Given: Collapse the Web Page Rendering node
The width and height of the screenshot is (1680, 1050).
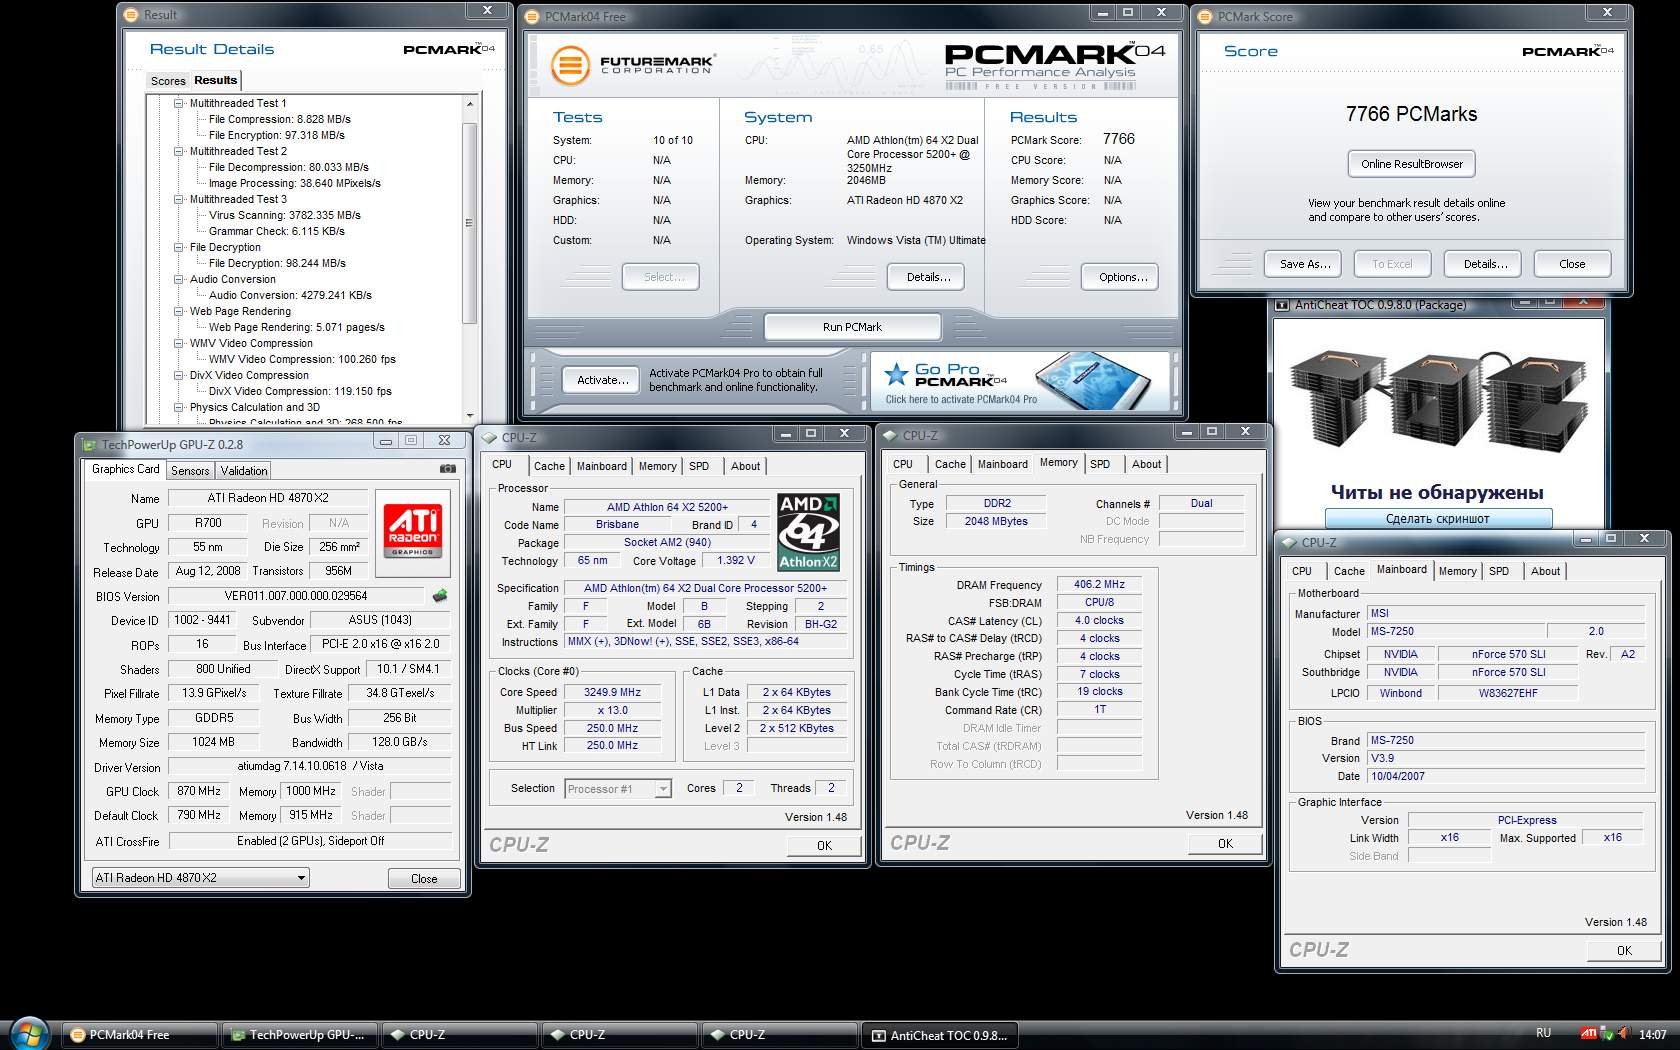Looking at the screenshot, I should [179, 311].
